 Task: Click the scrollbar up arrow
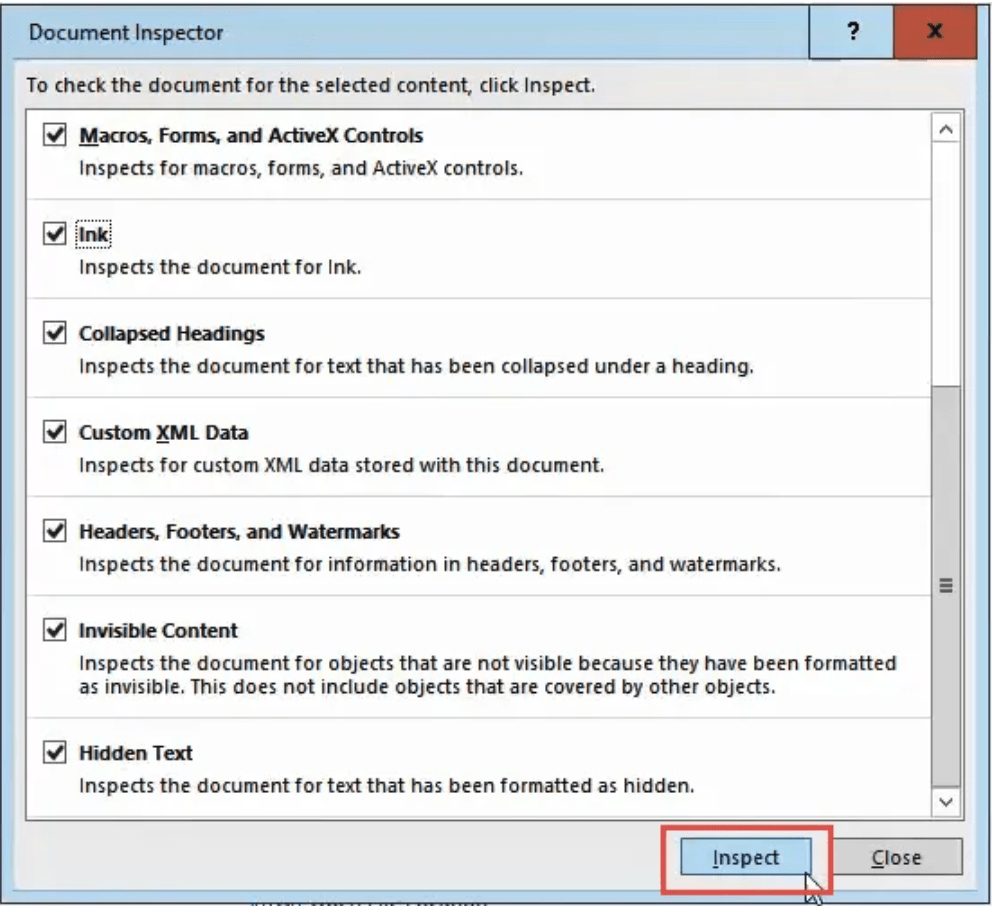[x=946, y=130]
